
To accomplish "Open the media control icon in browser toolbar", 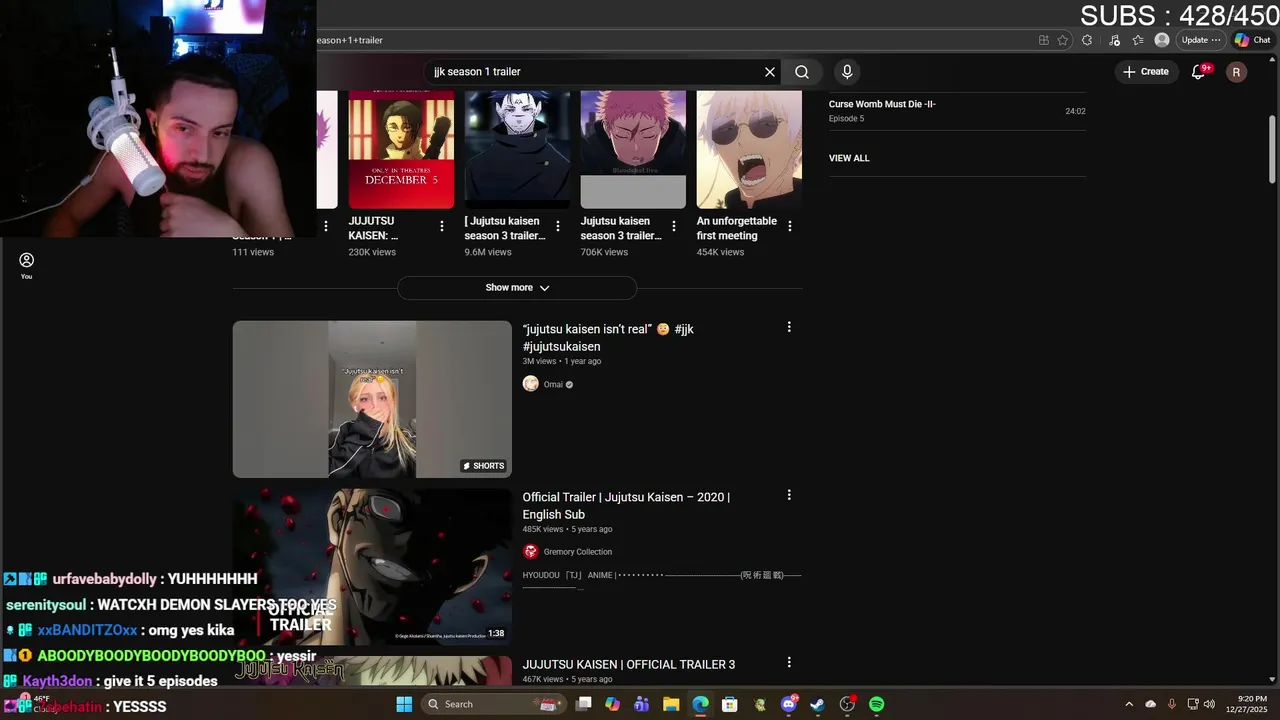I will tap(1114, 40).
